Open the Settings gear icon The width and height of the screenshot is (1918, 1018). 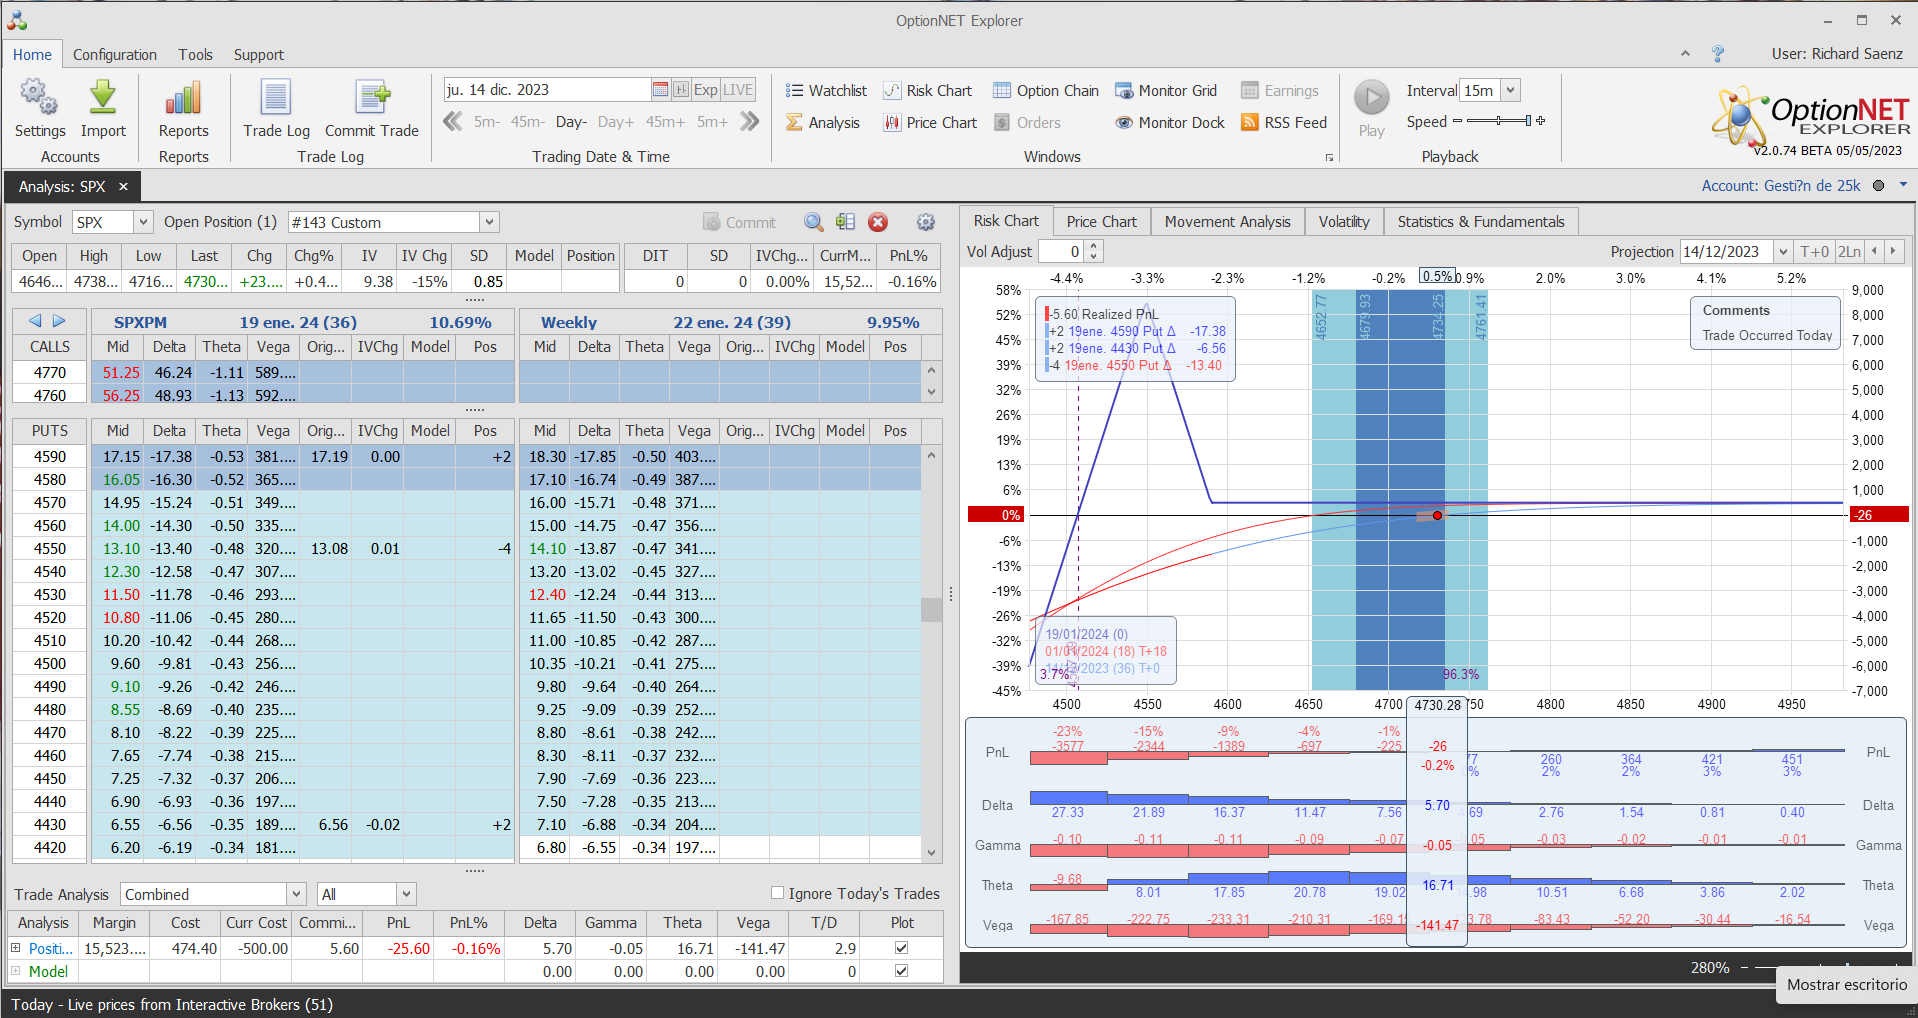pos(39,99)
